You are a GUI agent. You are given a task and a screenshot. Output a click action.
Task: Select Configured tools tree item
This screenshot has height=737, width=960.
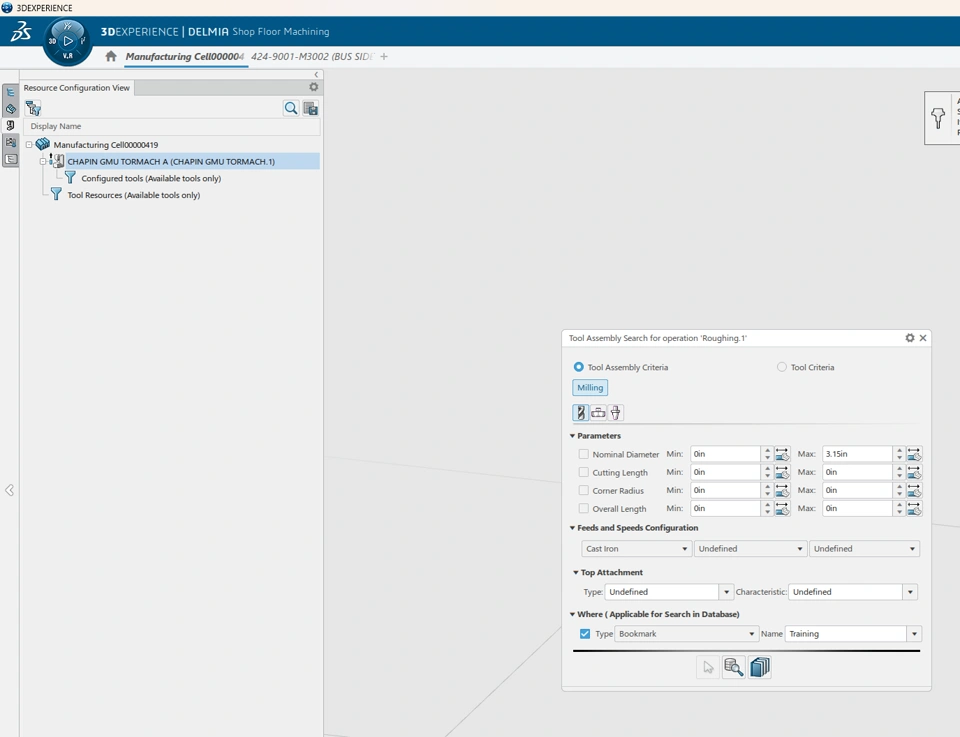(151, 178)
